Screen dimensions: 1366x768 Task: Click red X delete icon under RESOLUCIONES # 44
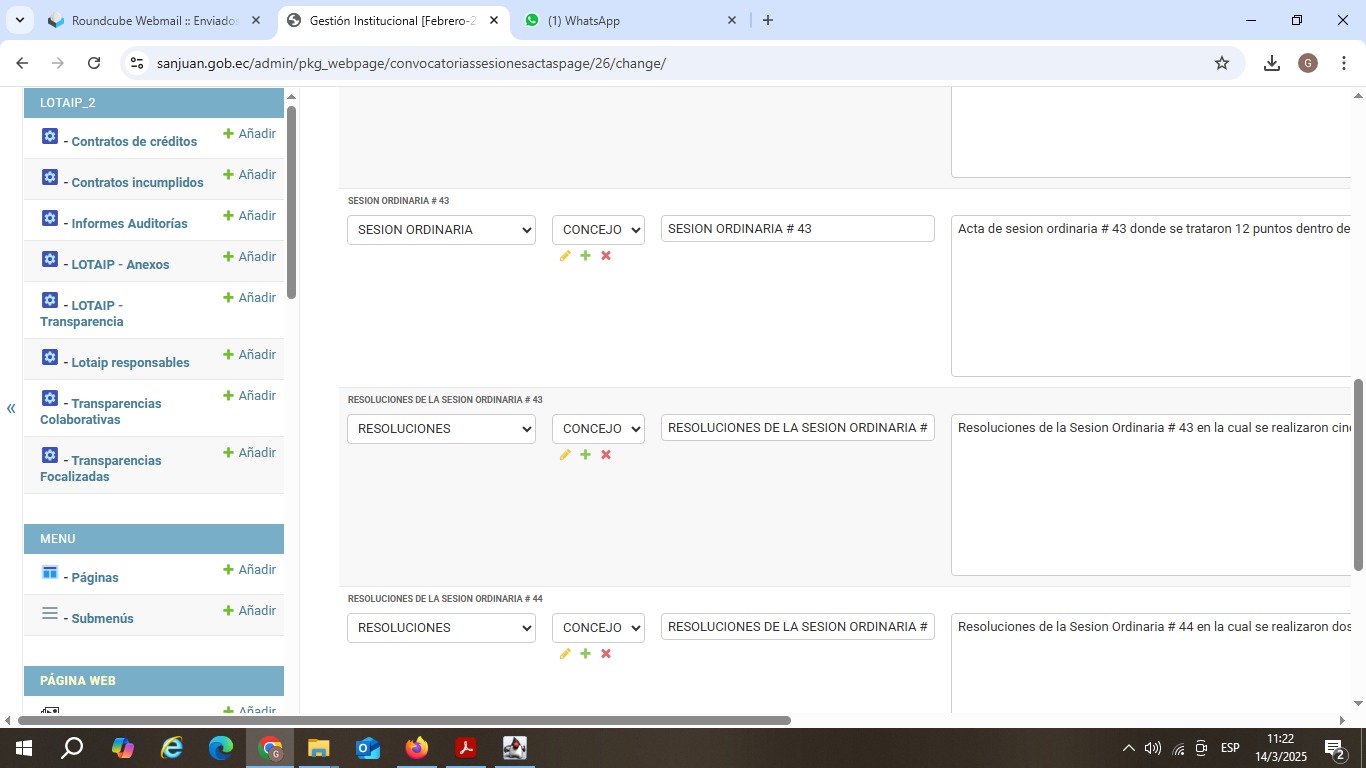click(606, 654)
